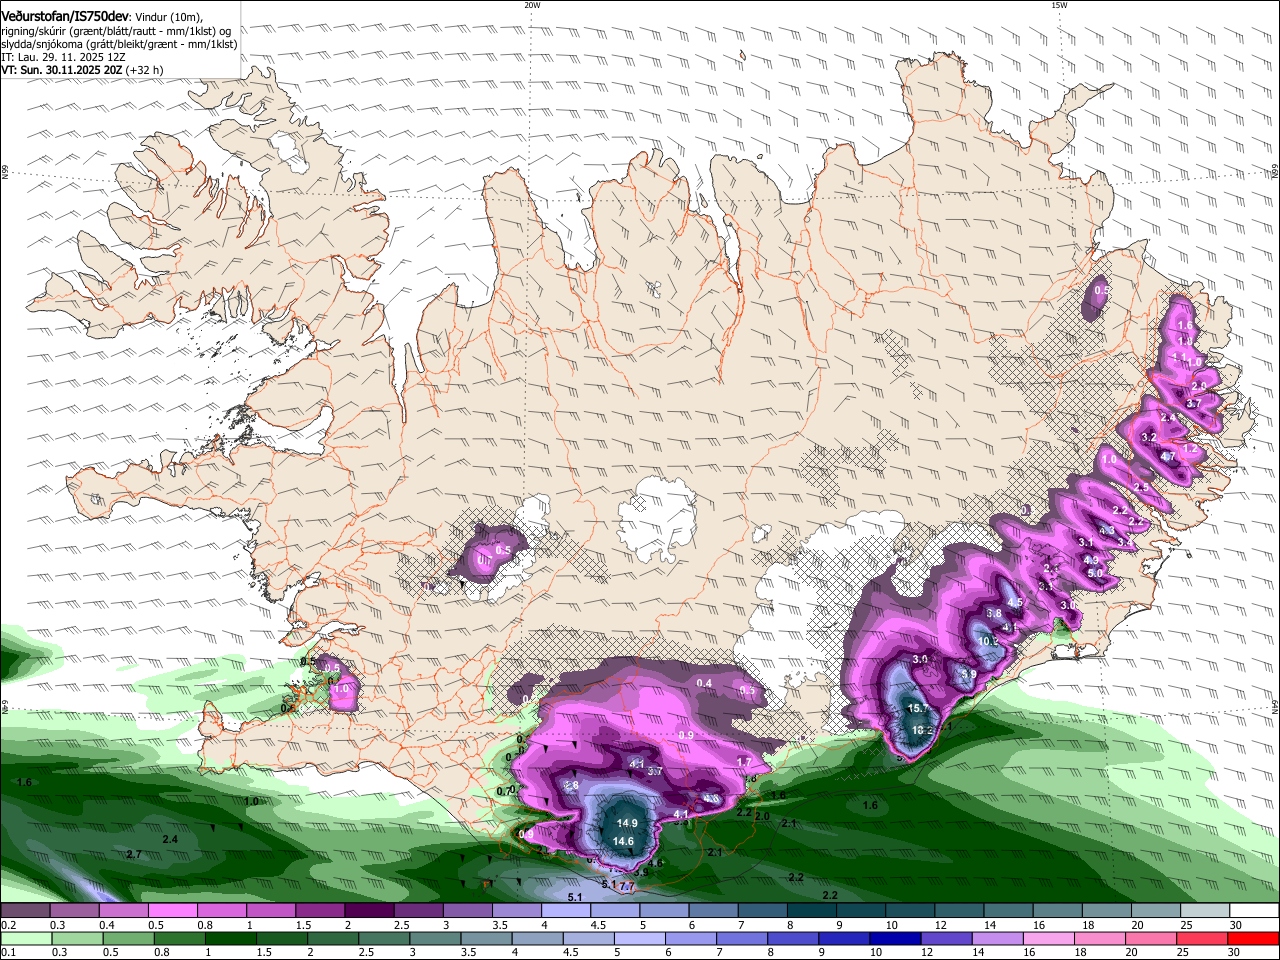This screenshot has height=960, width=1280.
Task: Click snow legend swatch between 9 and 10
Action: point(860,909)
